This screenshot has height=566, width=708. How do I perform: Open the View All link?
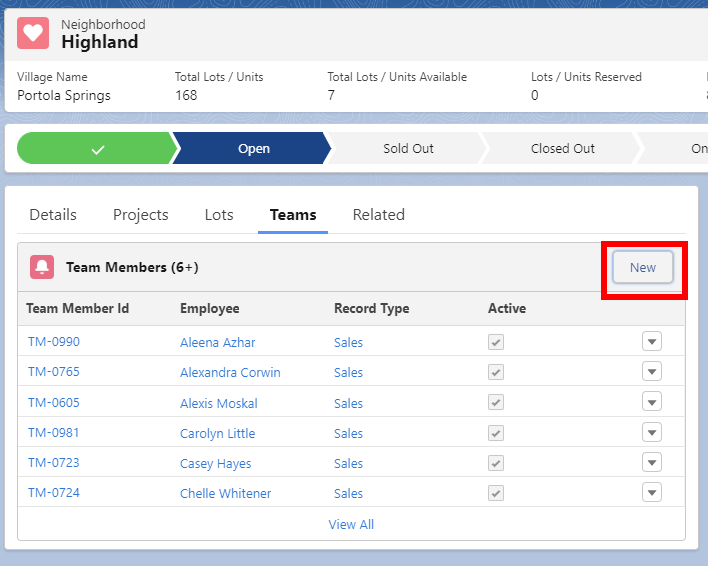pyautogui.click(x=351, y=524)
